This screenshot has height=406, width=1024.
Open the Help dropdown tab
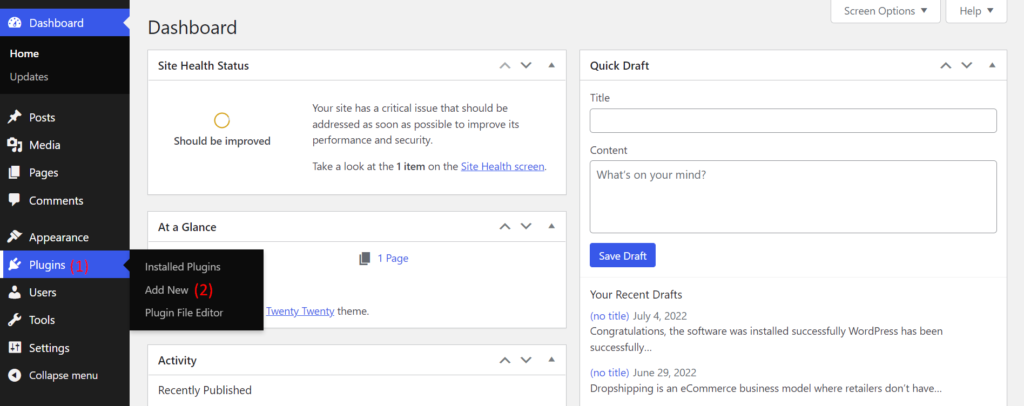click(x=976, y=11)
